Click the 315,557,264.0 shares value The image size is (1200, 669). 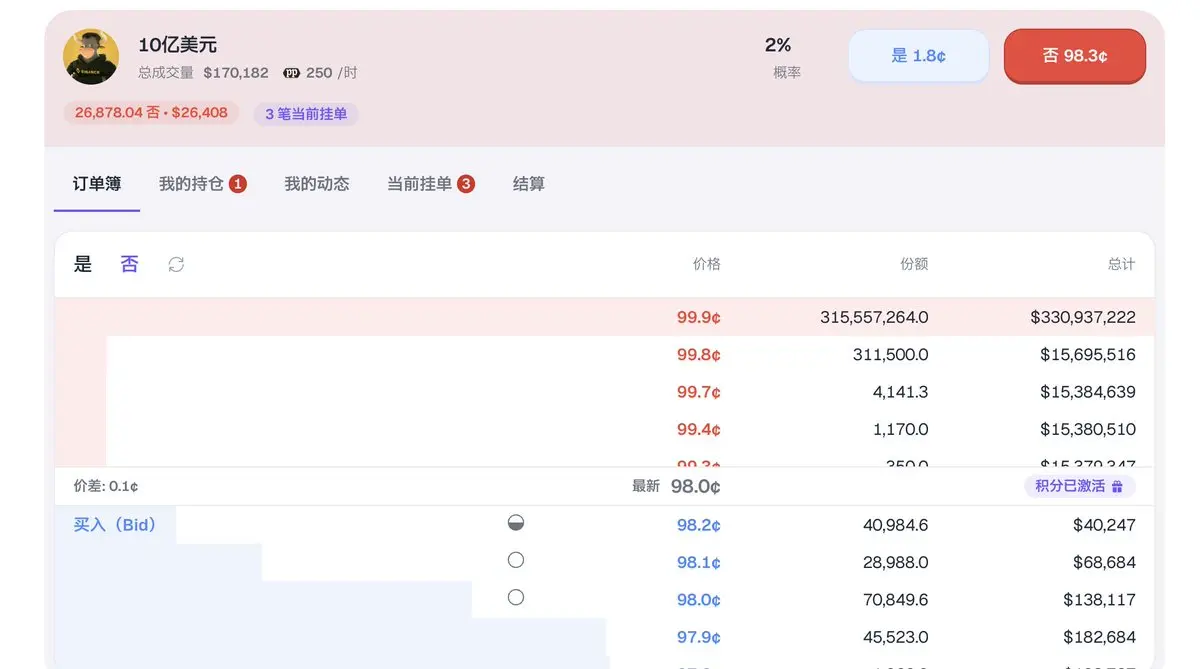tap(874, 317)
